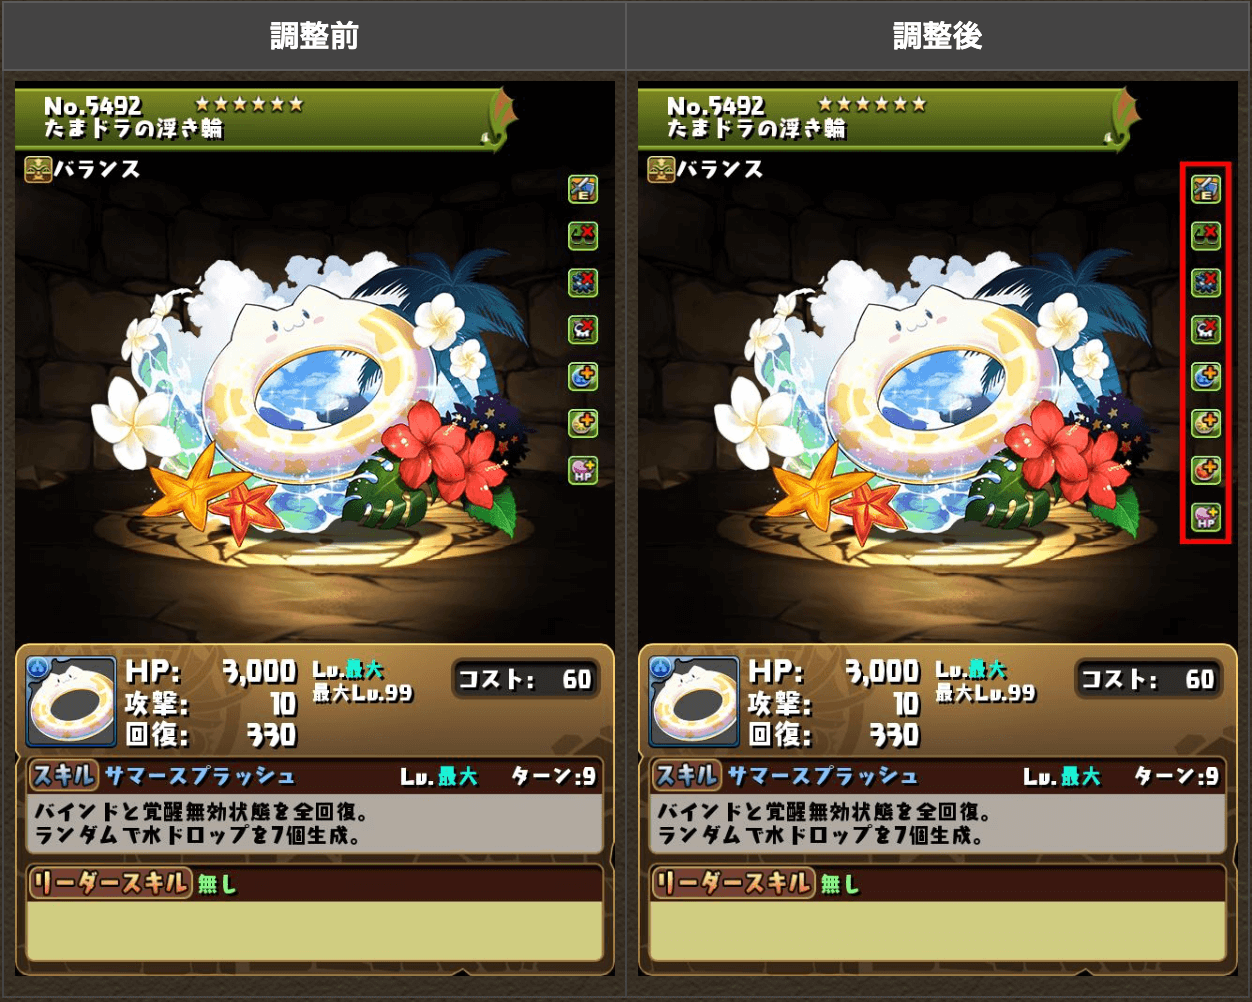Select the 調整前 header tab
This screenshot has height=1002, width=1252.
(313, 36)
